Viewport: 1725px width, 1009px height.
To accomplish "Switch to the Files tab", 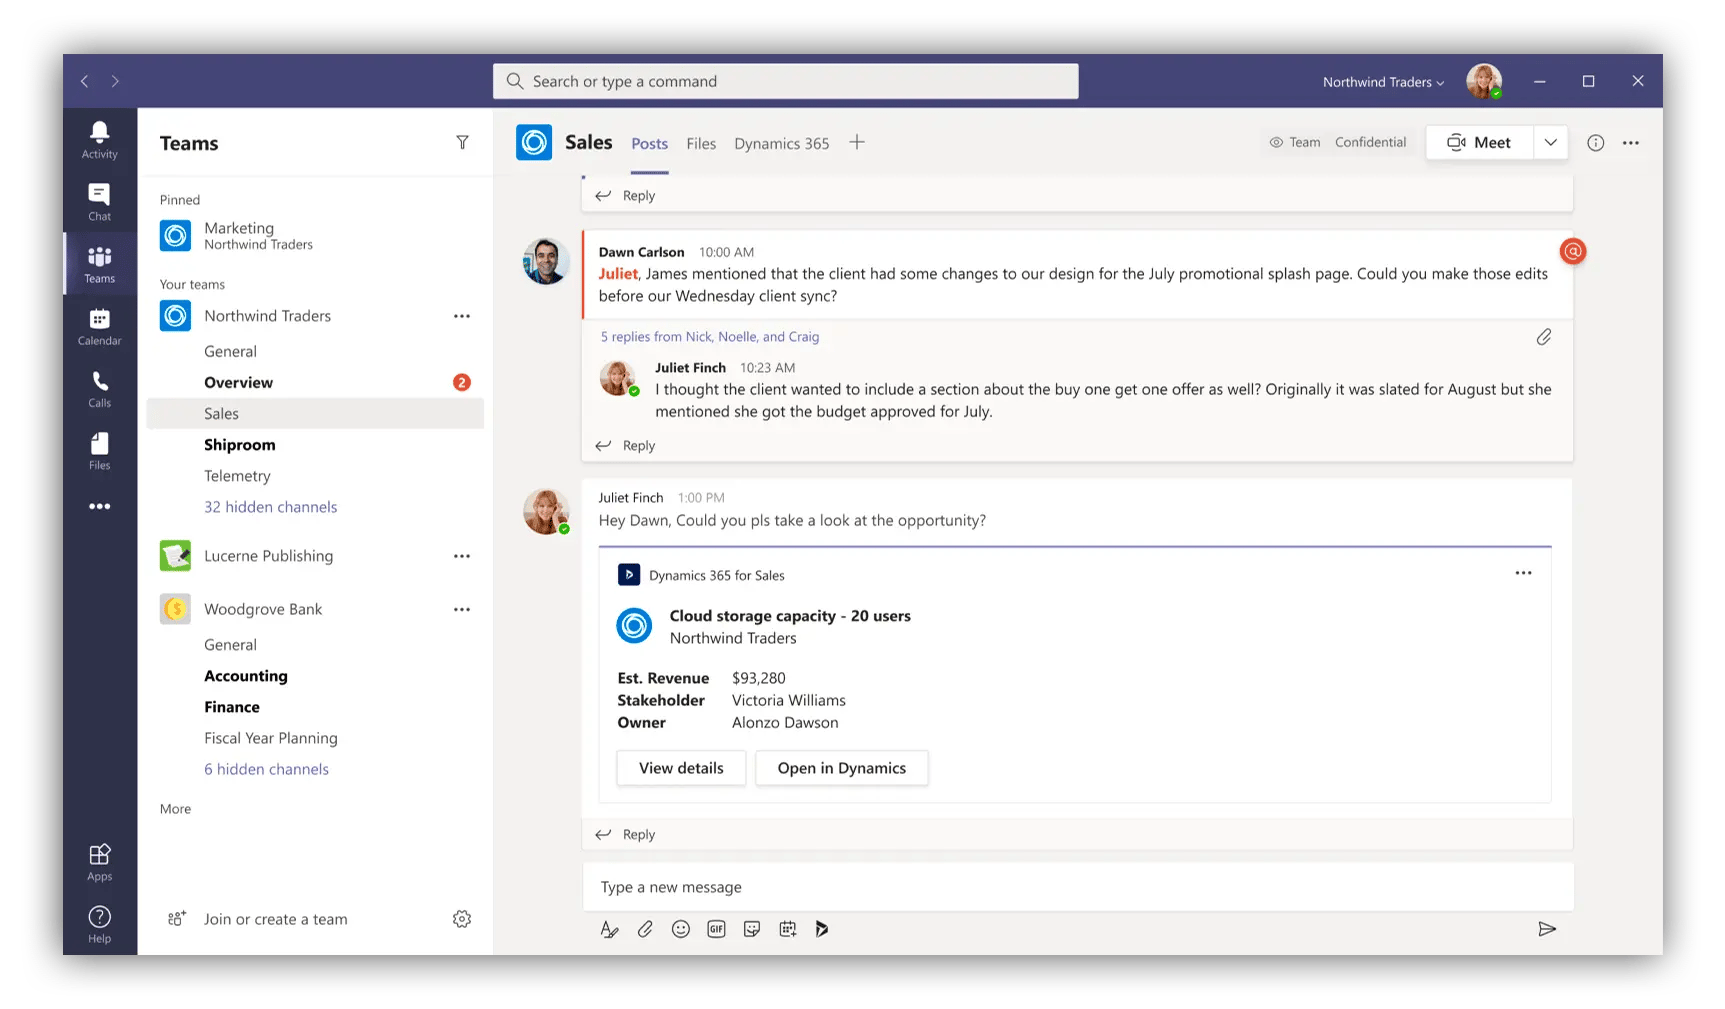I will point(701,144).
